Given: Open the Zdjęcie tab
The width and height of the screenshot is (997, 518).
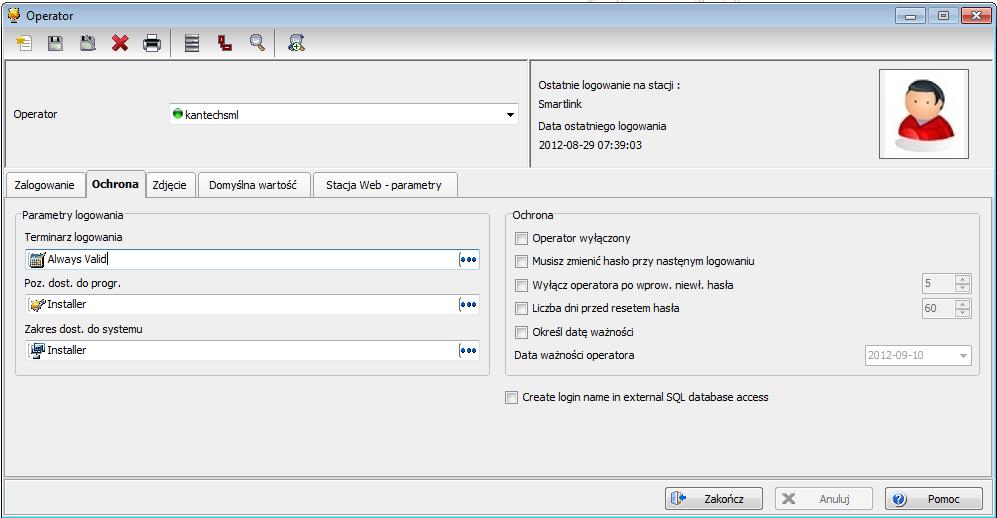Looking at the screenshot, I should pos(170,185).
